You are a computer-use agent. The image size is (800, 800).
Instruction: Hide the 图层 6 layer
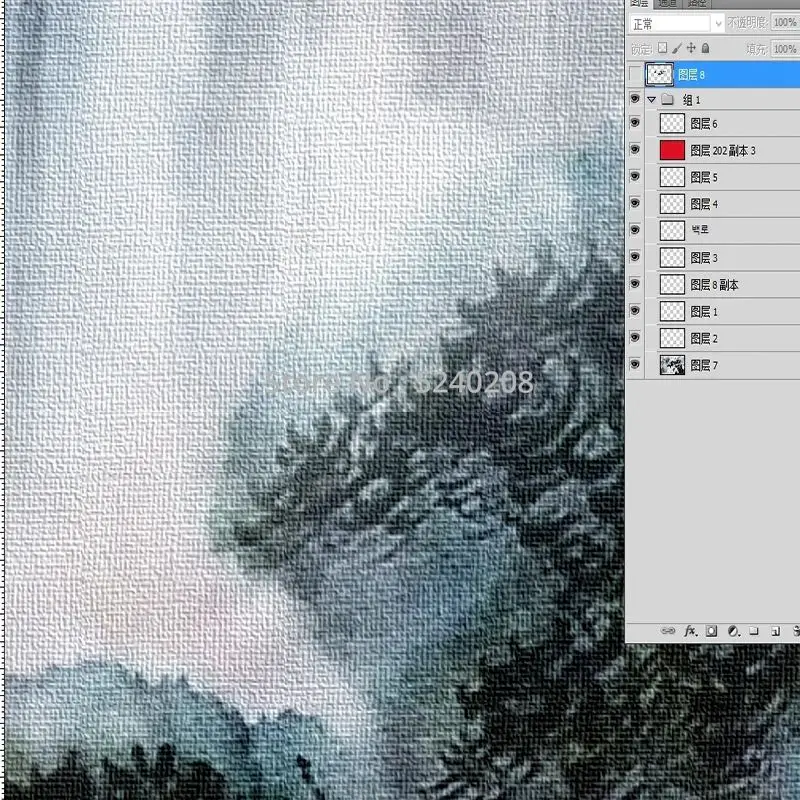[x=635, y=123]
